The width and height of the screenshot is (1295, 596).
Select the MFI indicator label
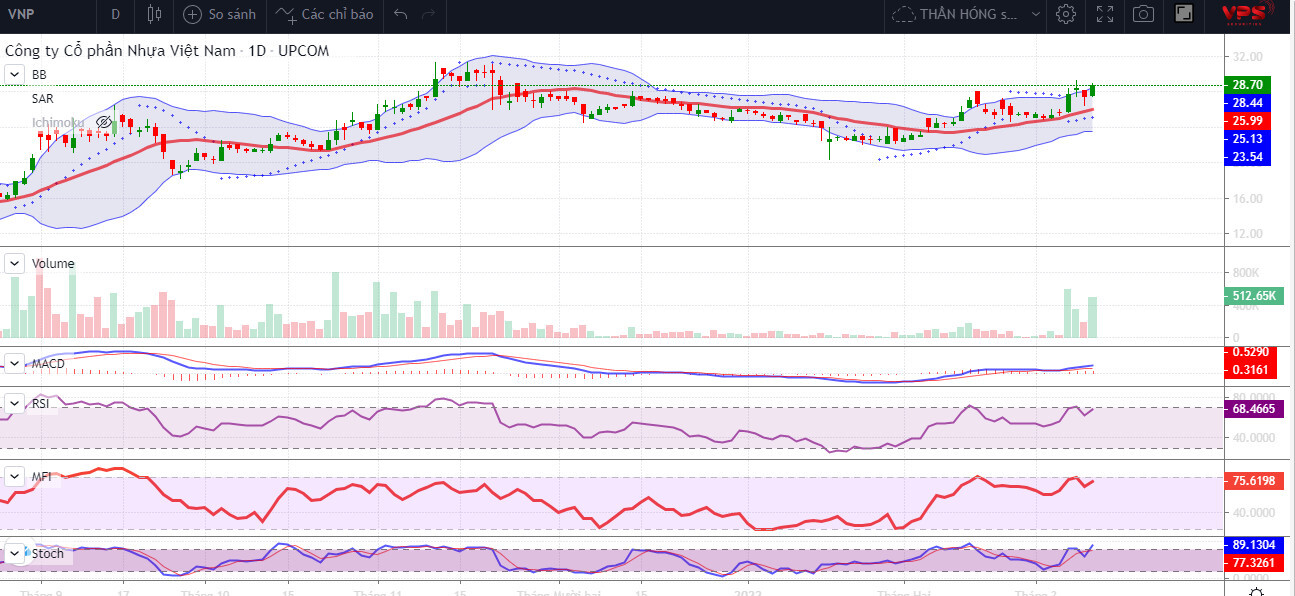(x=41, y=477)
